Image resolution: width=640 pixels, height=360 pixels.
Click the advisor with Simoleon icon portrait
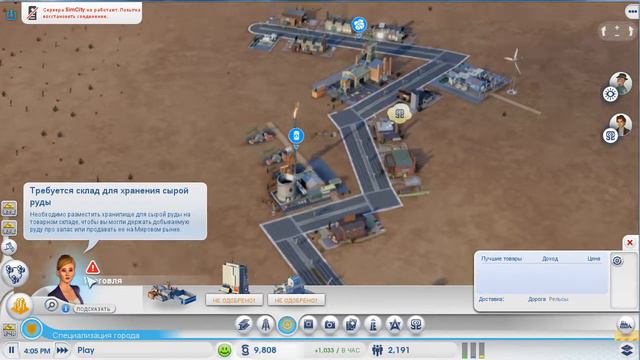pos(621,124)
